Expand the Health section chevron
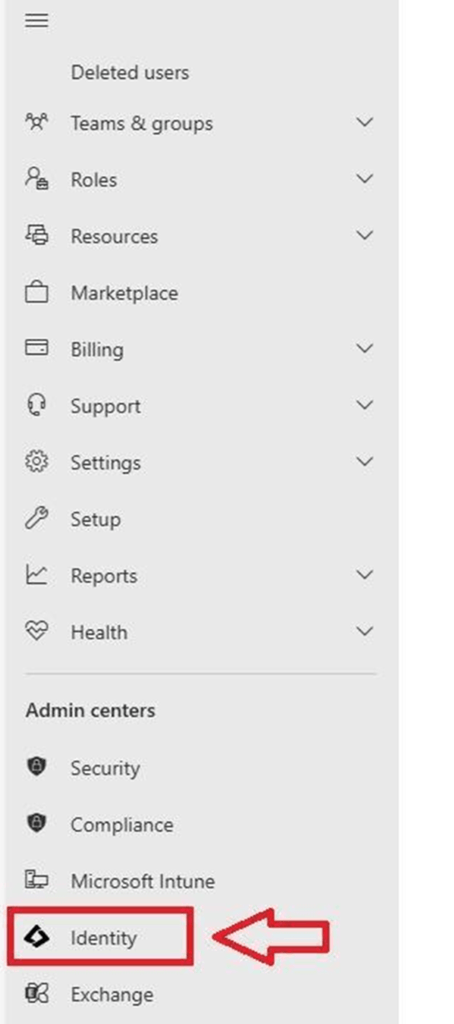This screenshot has height=1024, width=454. (x=365, y=631)
